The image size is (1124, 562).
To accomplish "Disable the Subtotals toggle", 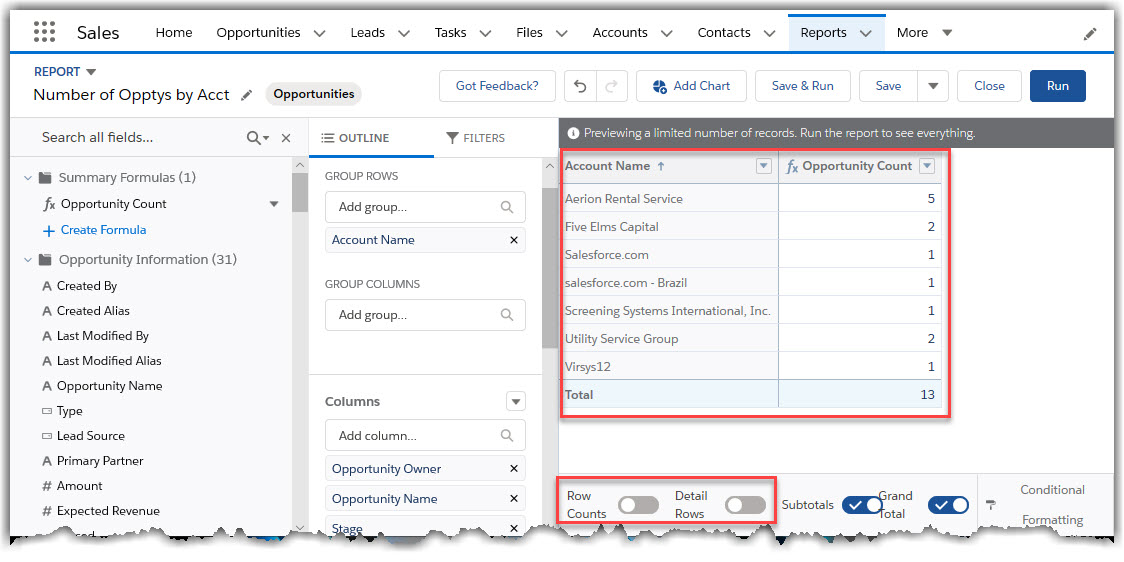I will click(x=861, y=505).
